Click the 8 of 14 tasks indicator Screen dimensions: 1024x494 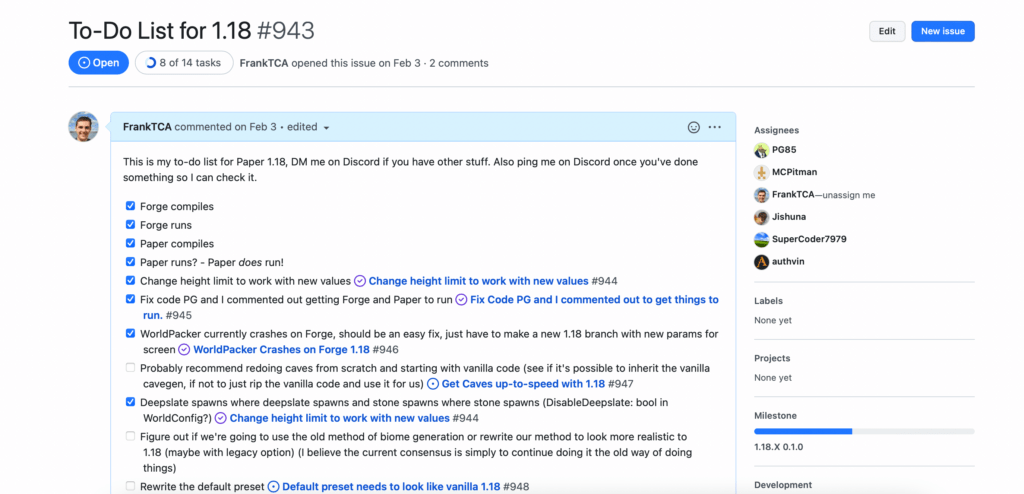184,63
